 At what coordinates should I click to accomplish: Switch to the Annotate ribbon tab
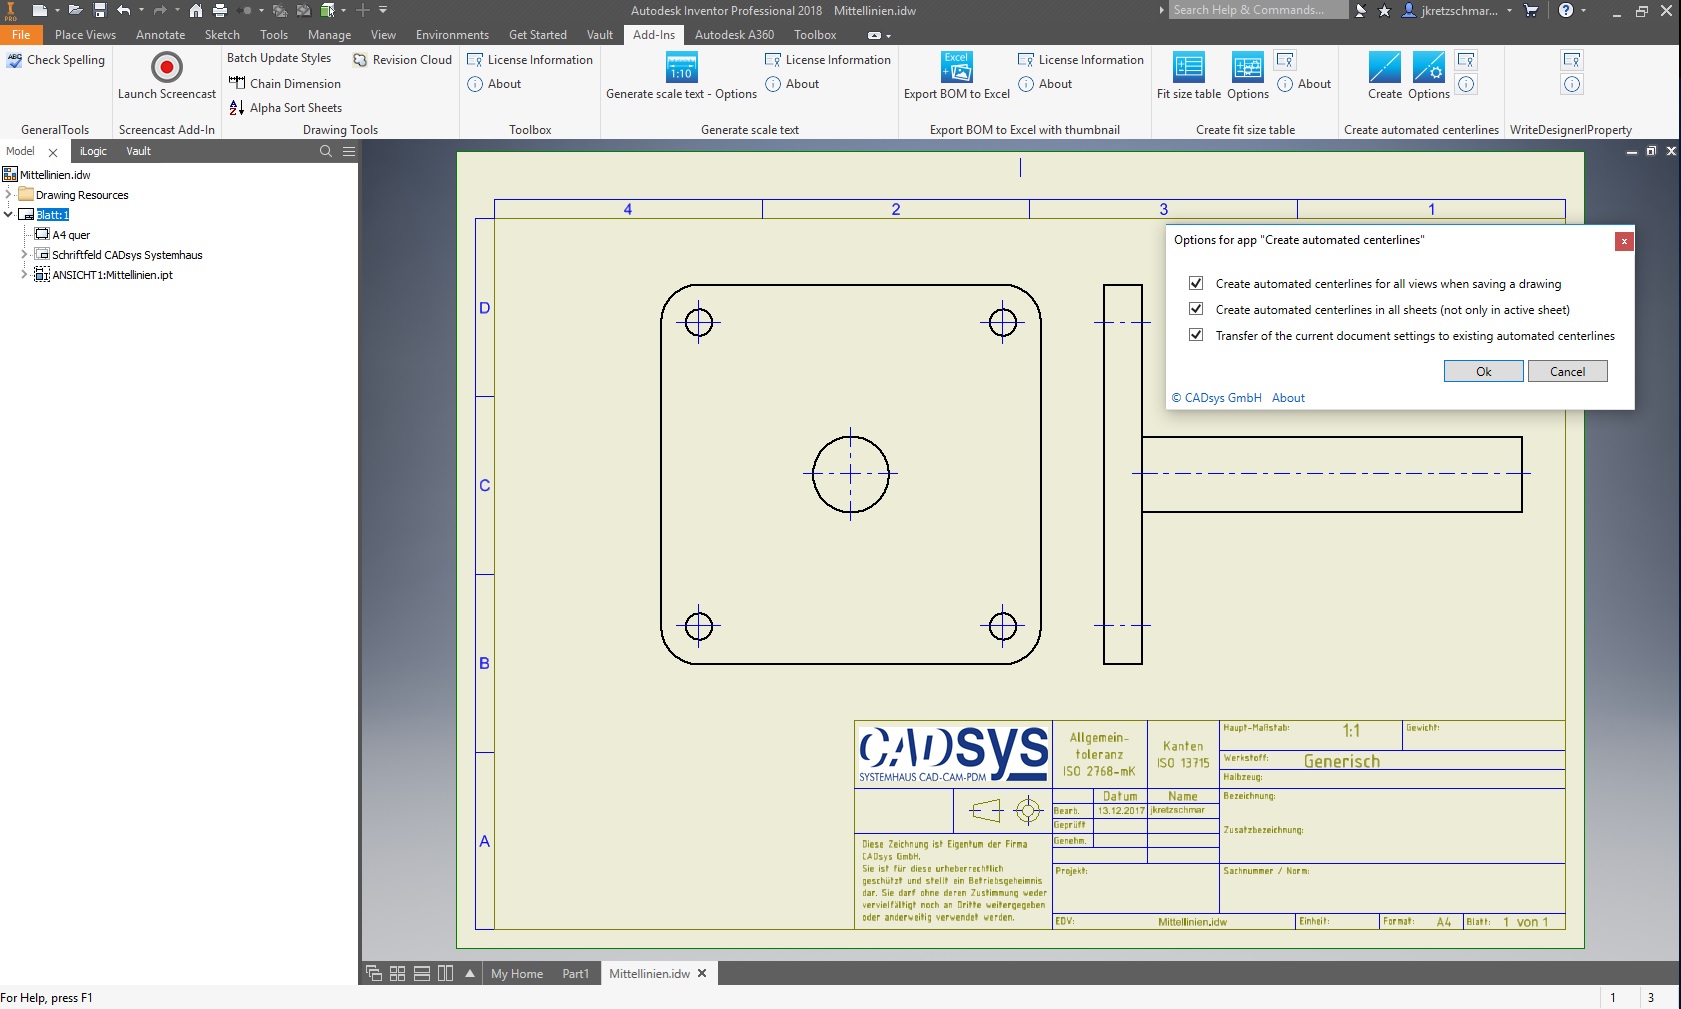160,35
